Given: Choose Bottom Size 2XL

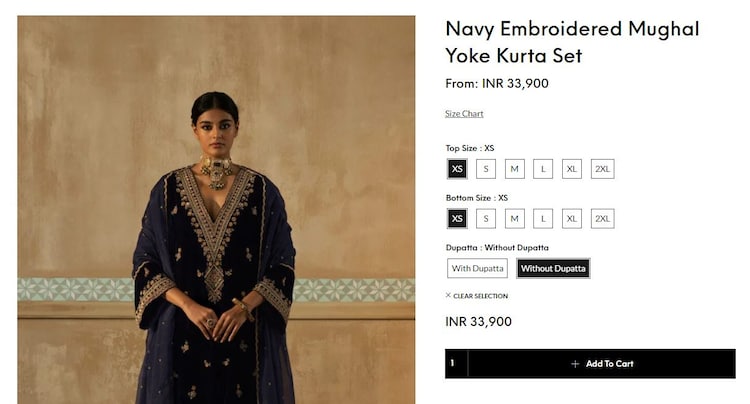Looking at the screenshot, I should point(603,218).
